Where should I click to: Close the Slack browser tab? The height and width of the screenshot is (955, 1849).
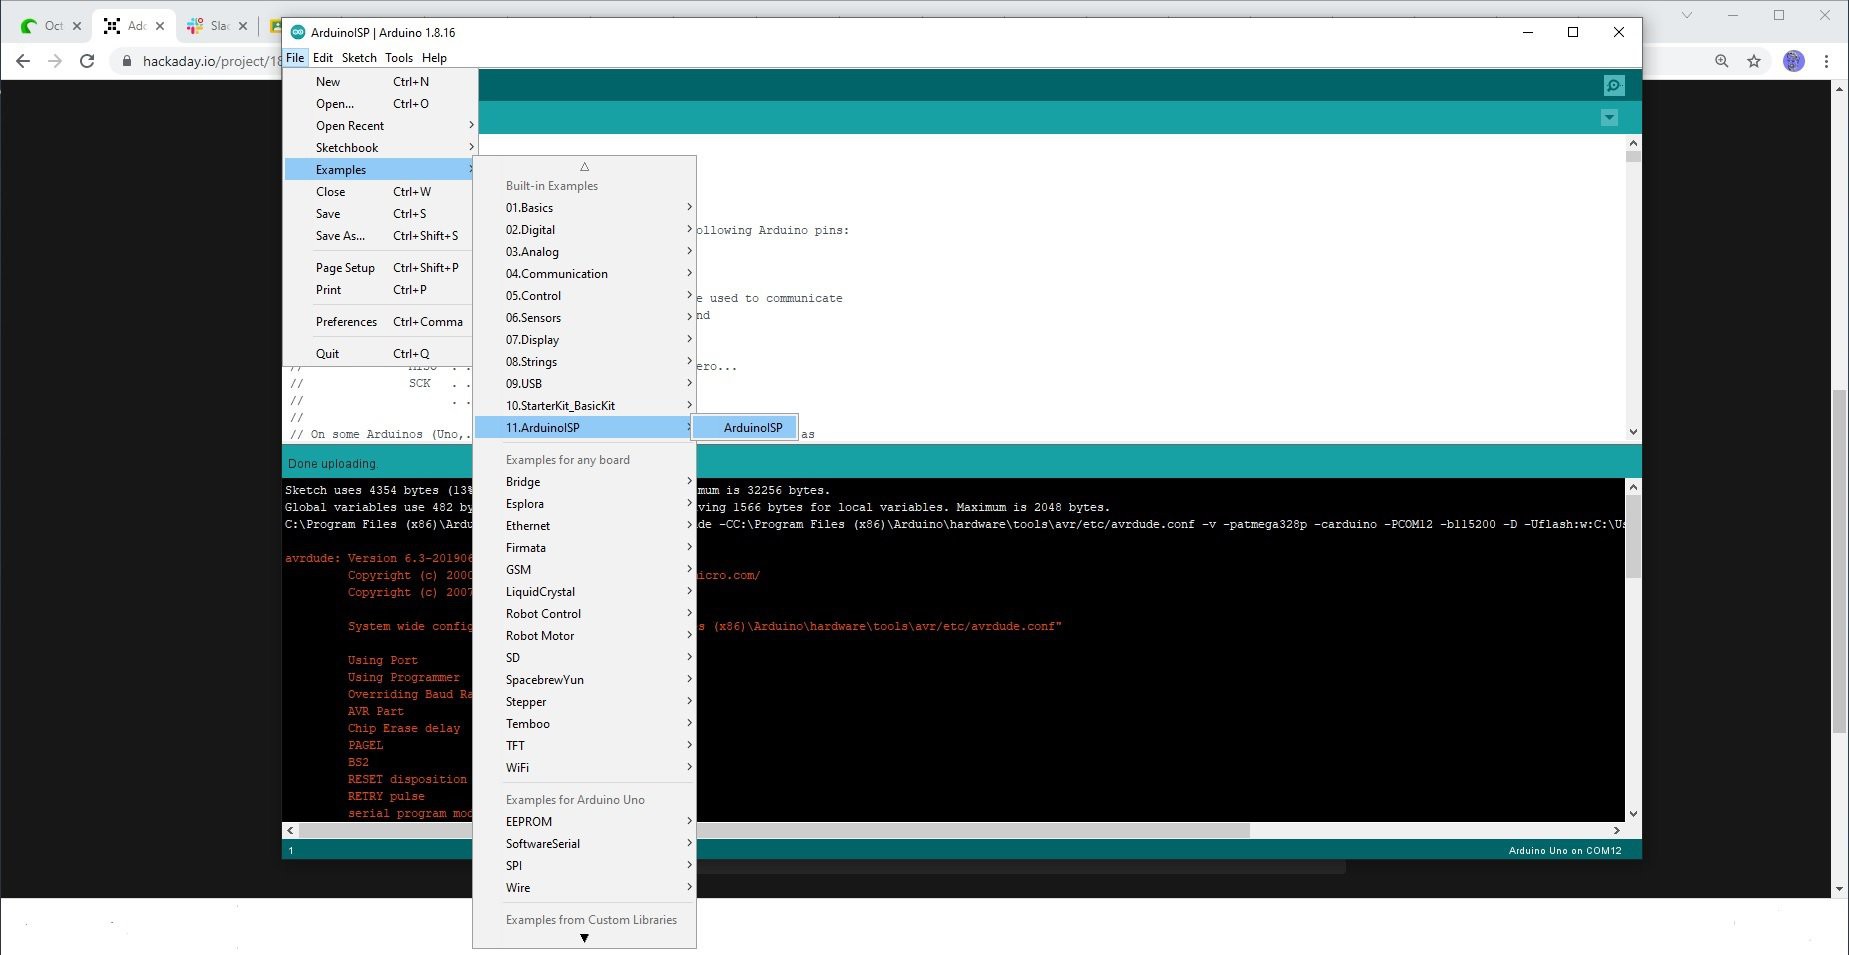click(x=242, y=26)
